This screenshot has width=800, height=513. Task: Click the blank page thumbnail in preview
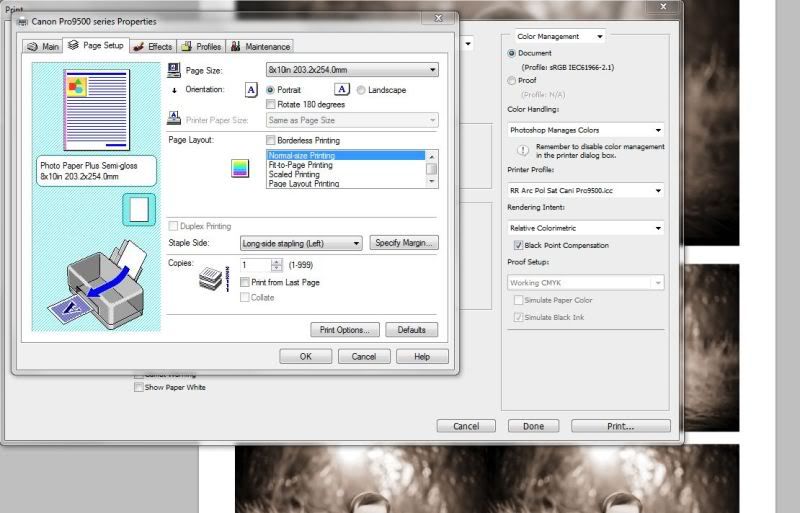138,210
